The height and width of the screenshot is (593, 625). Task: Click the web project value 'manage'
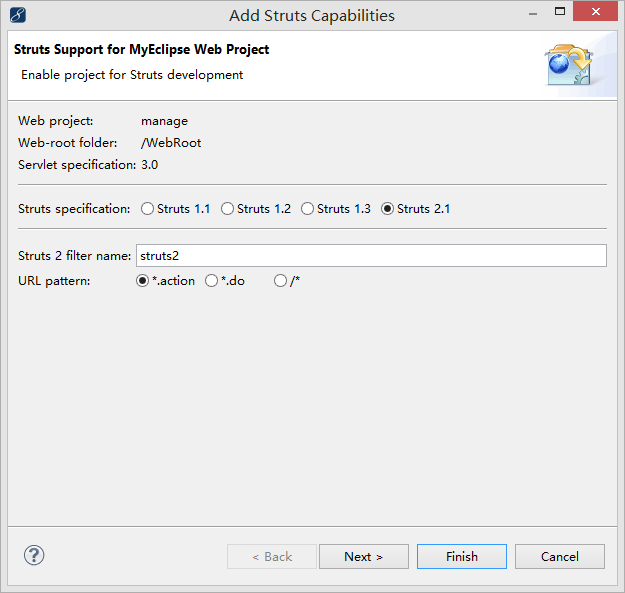coord(164,121)
